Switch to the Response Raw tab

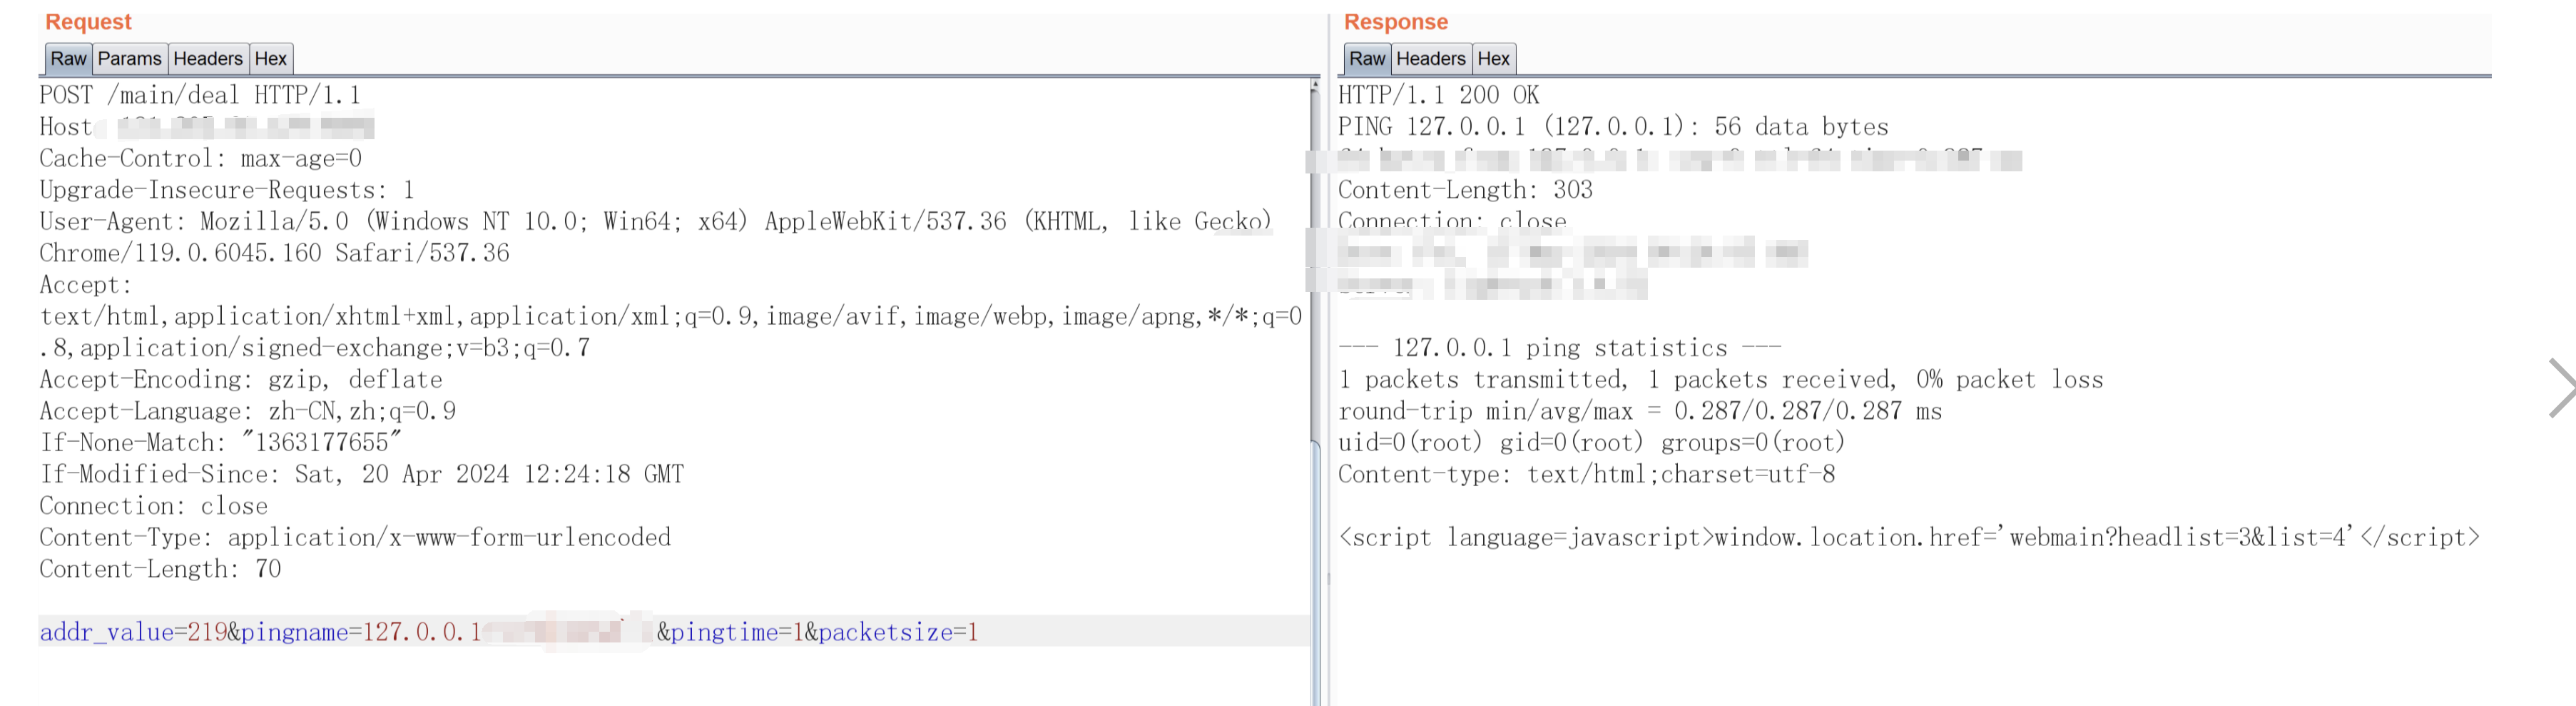(x=1367, y=59)
